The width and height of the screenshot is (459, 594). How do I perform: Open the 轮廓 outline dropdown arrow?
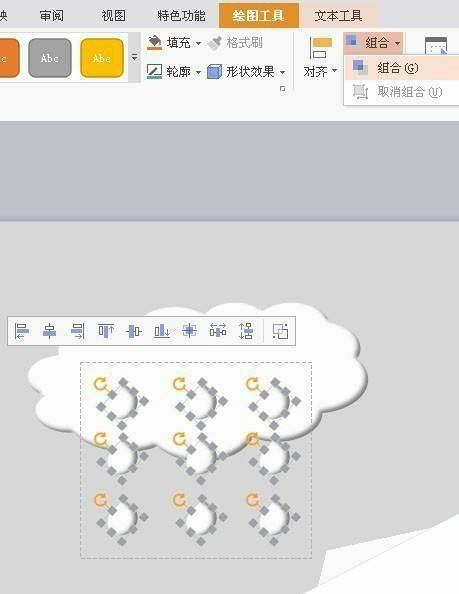(198, 72)
